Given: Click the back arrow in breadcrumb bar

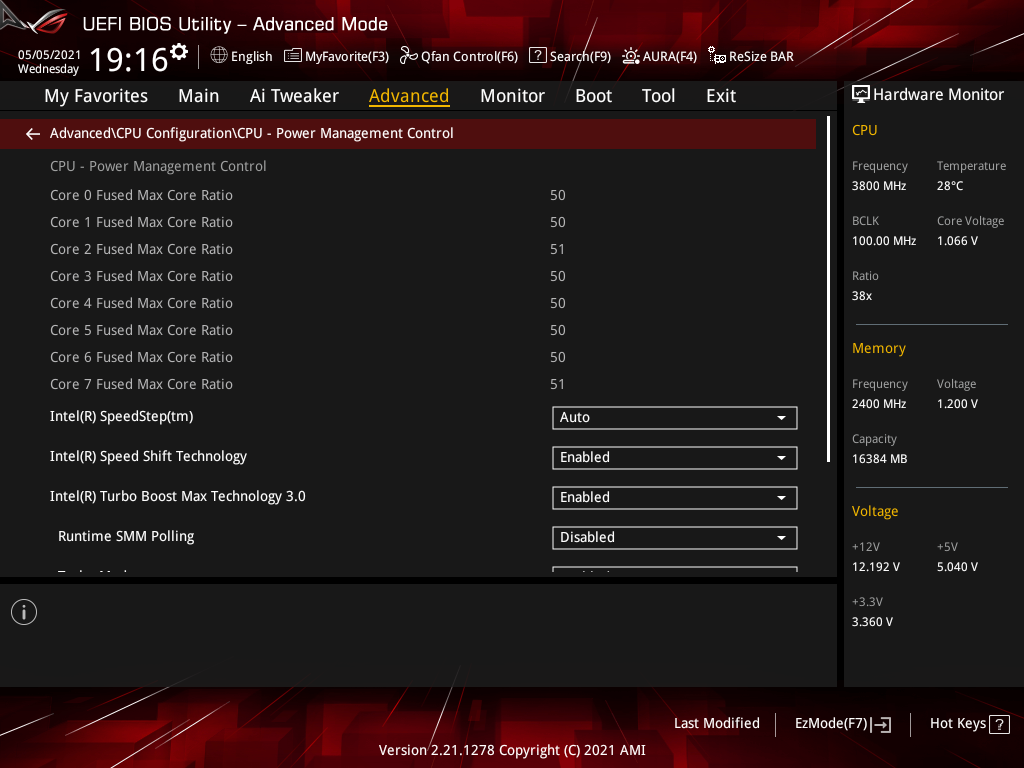Looking at the screenshot, I should click(x=33, y=134).
